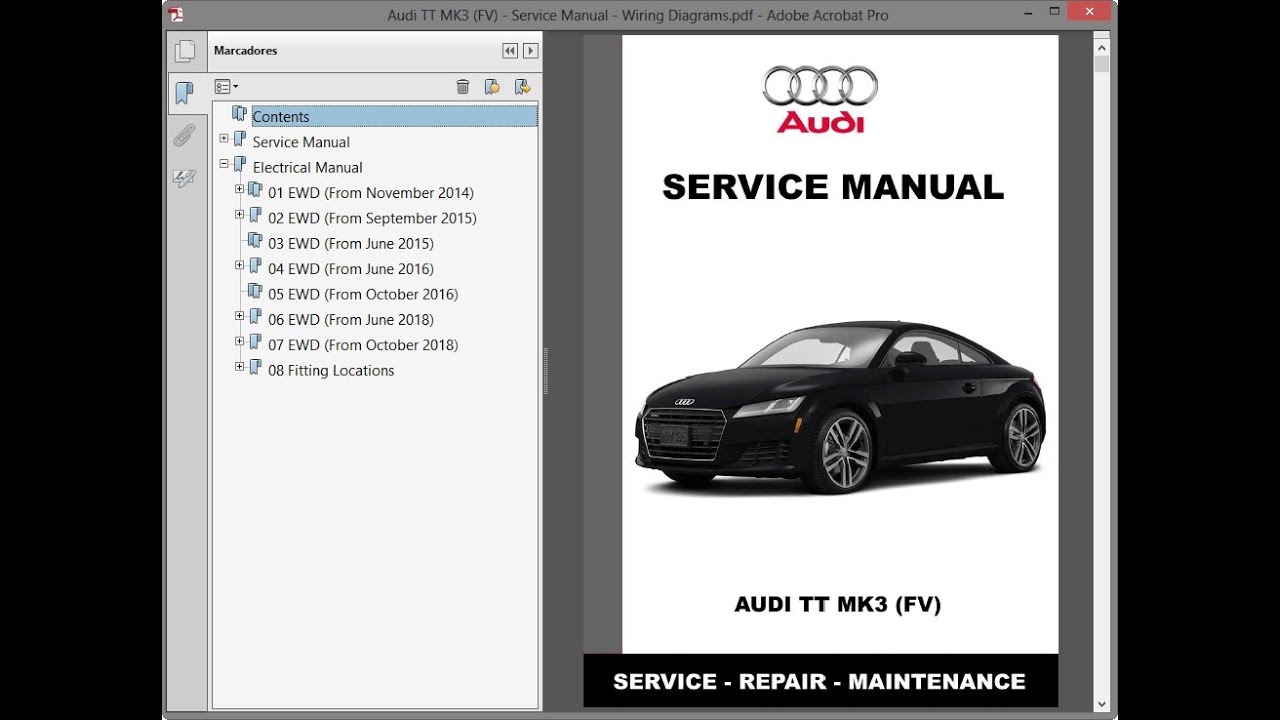Open the Attachments paperclip panel
Viewport: 1280px width, 720px height.
(184, 136)
